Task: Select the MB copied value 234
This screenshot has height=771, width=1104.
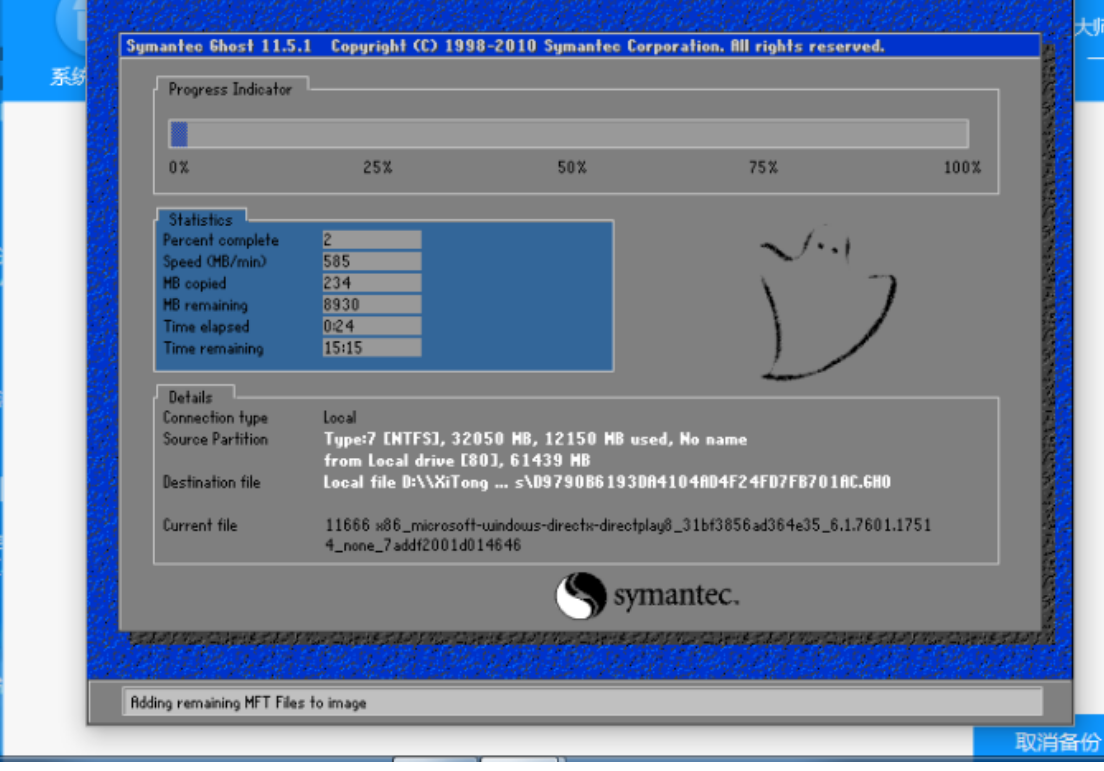Action: (x=371, y=284)
